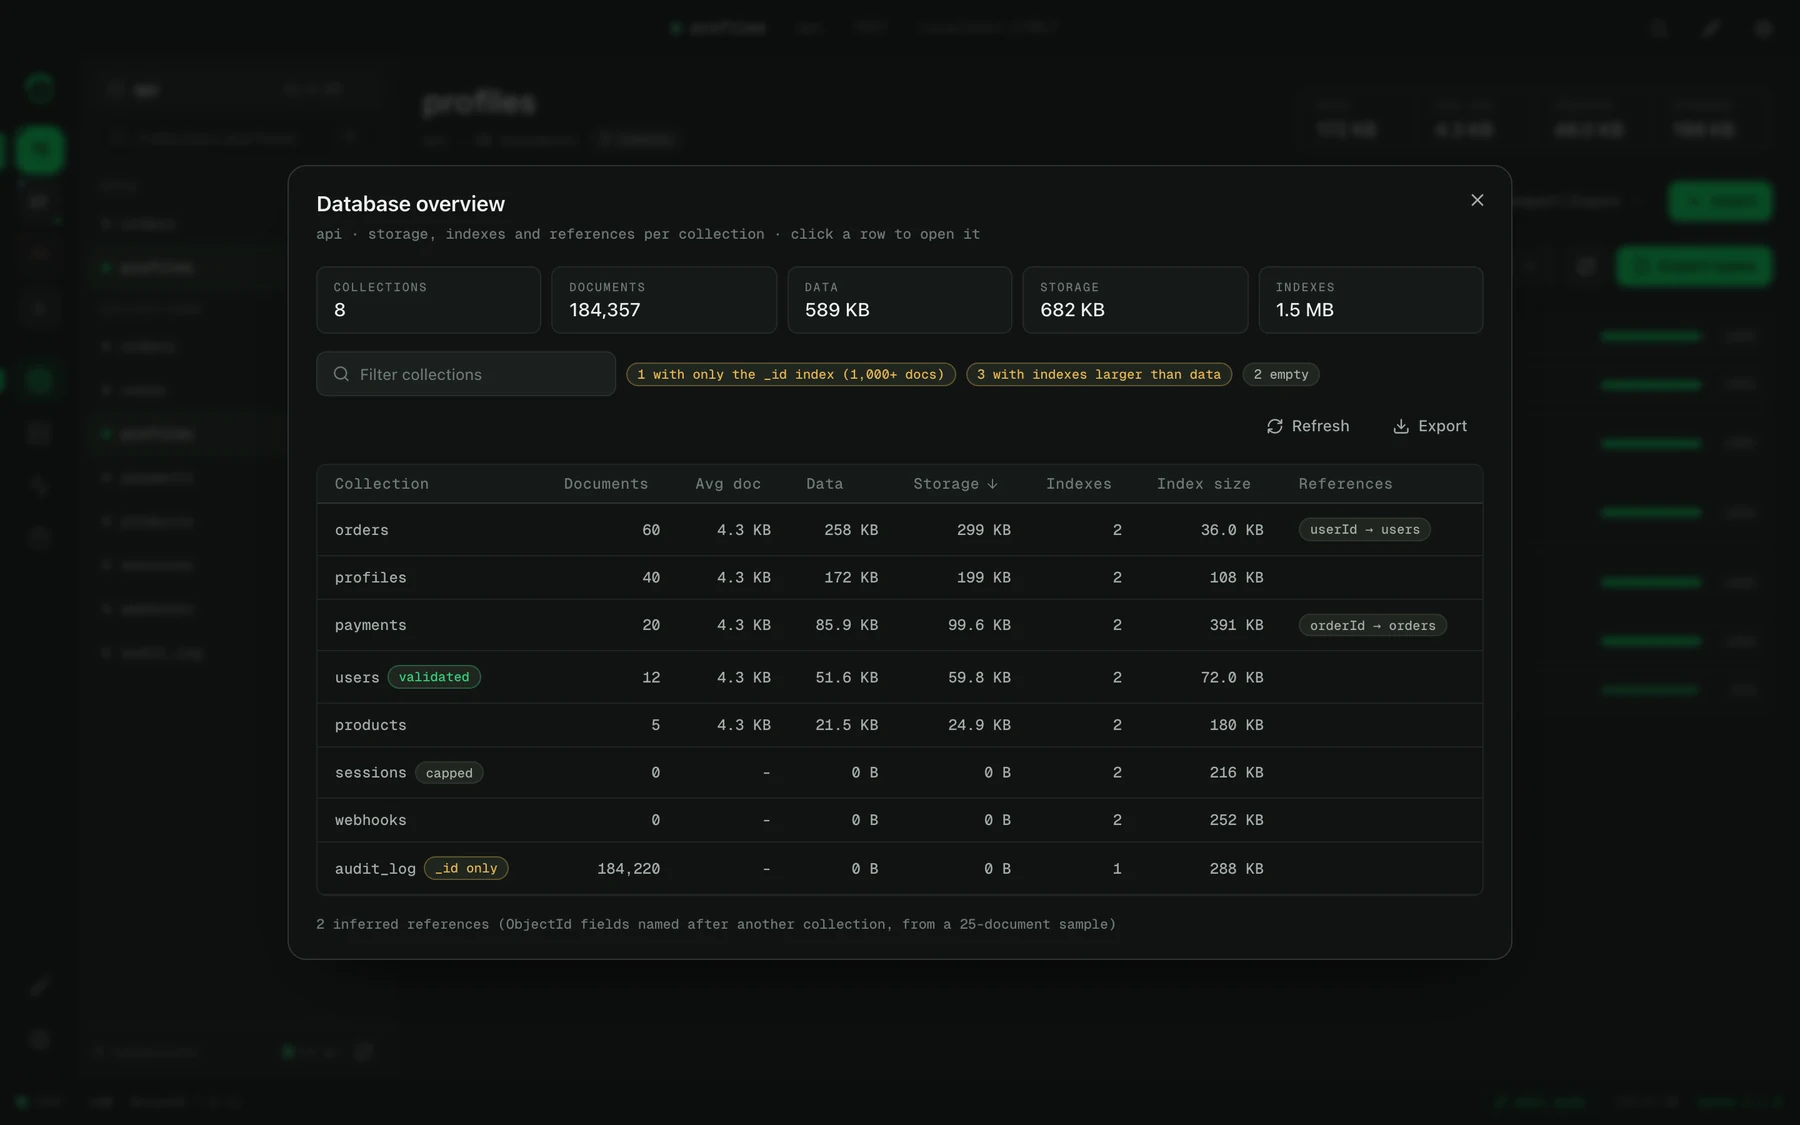Screen dimensions: 1800x1125
Task: Open the sessions collection row
Action: (x=900, y=773)
